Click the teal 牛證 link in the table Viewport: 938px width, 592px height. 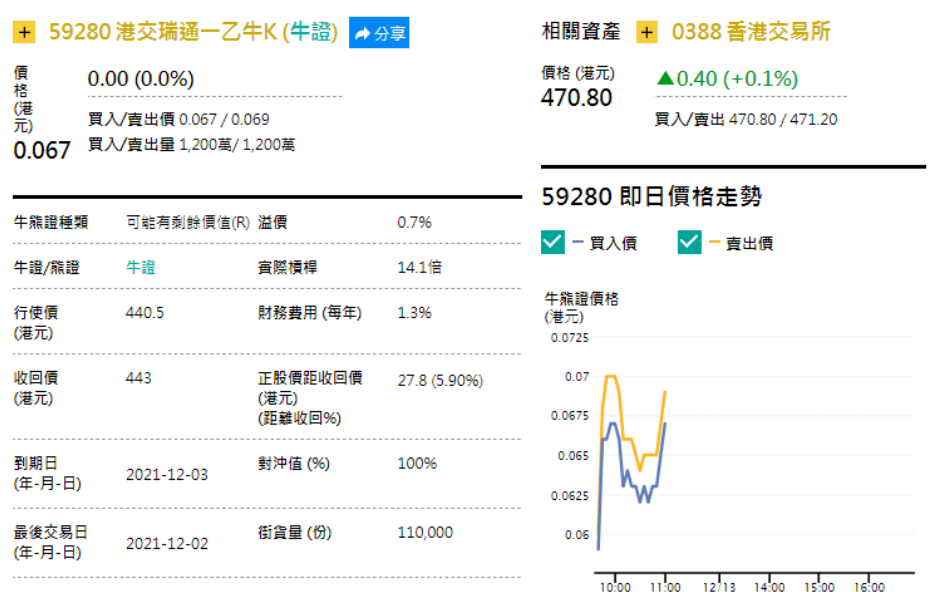click(141, 267)
